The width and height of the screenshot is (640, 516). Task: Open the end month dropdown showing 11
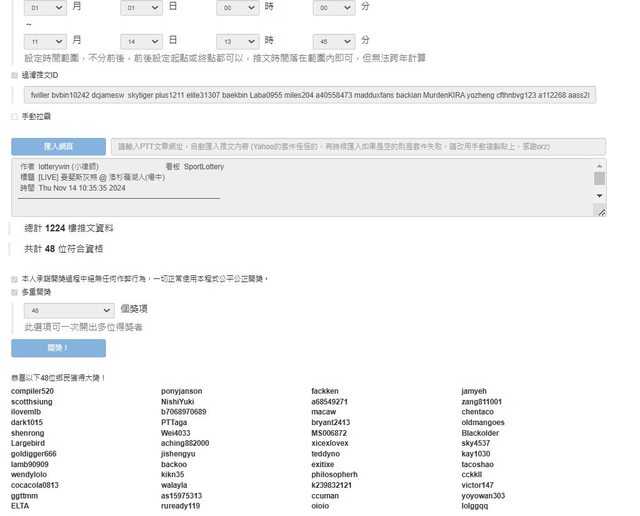point(44,41)
